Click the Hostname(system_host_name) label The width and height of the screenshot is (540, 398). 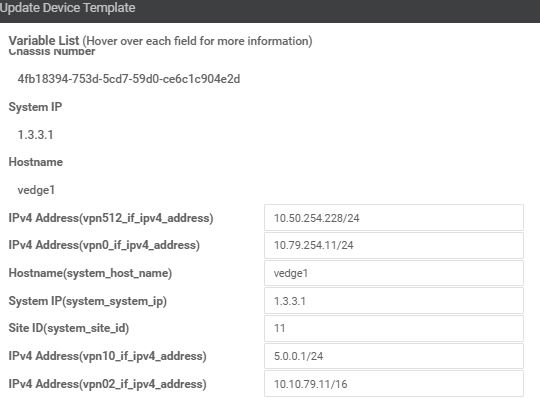pos(90,273)
